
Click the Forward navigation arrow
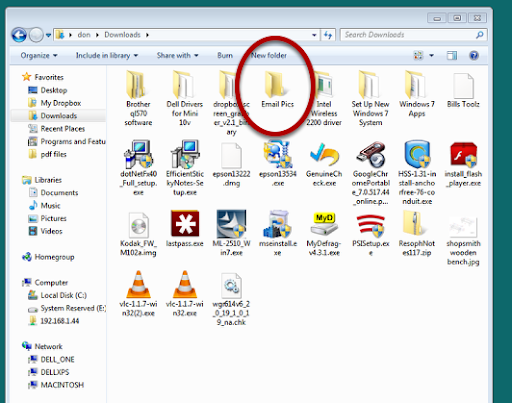click(36, 35)
